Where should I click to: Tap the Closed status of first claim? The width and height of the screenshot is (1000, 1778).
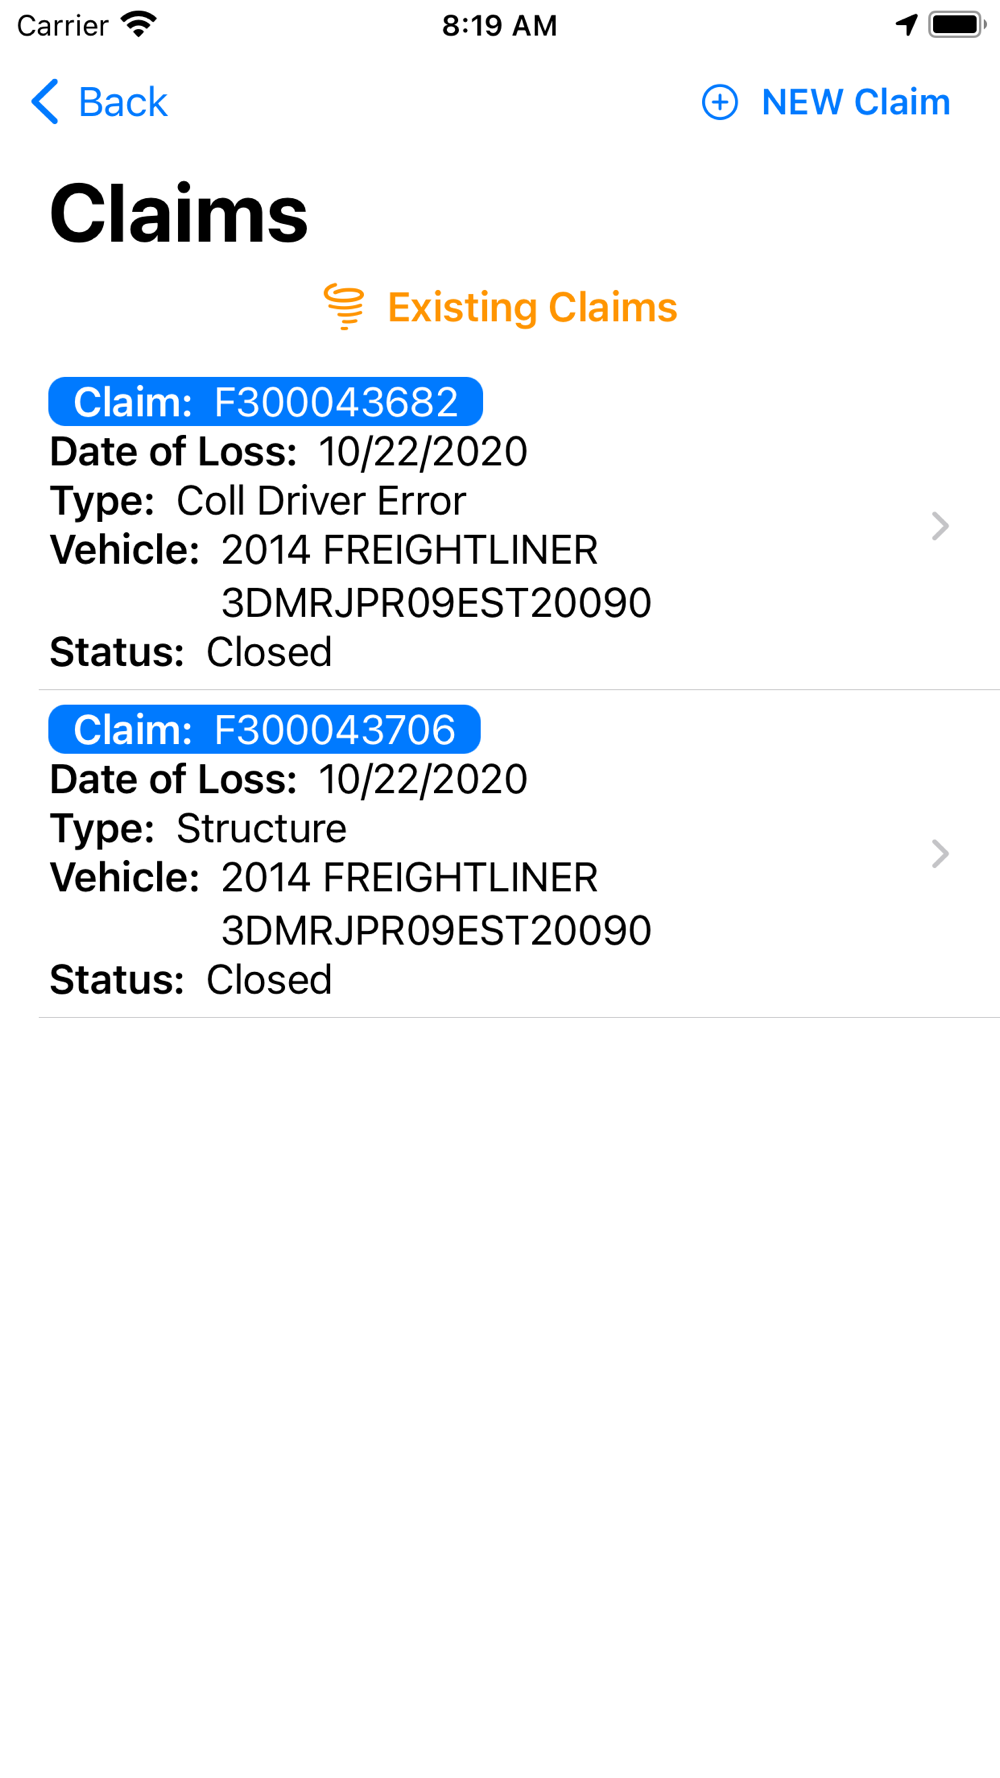[x=268, y=652]
